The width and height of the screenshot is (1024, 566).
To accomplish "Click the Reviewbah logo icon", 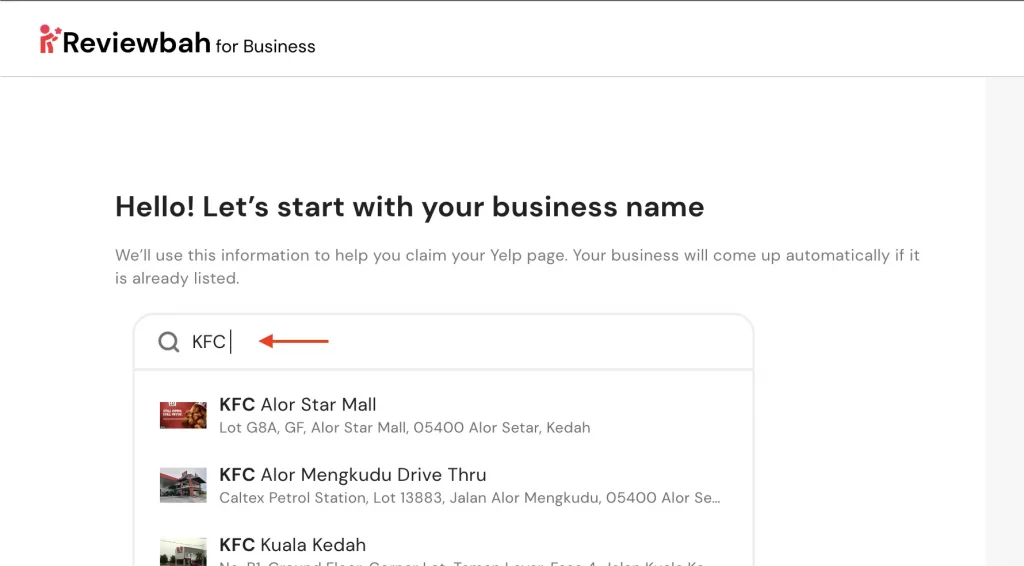I will point(50,40).
